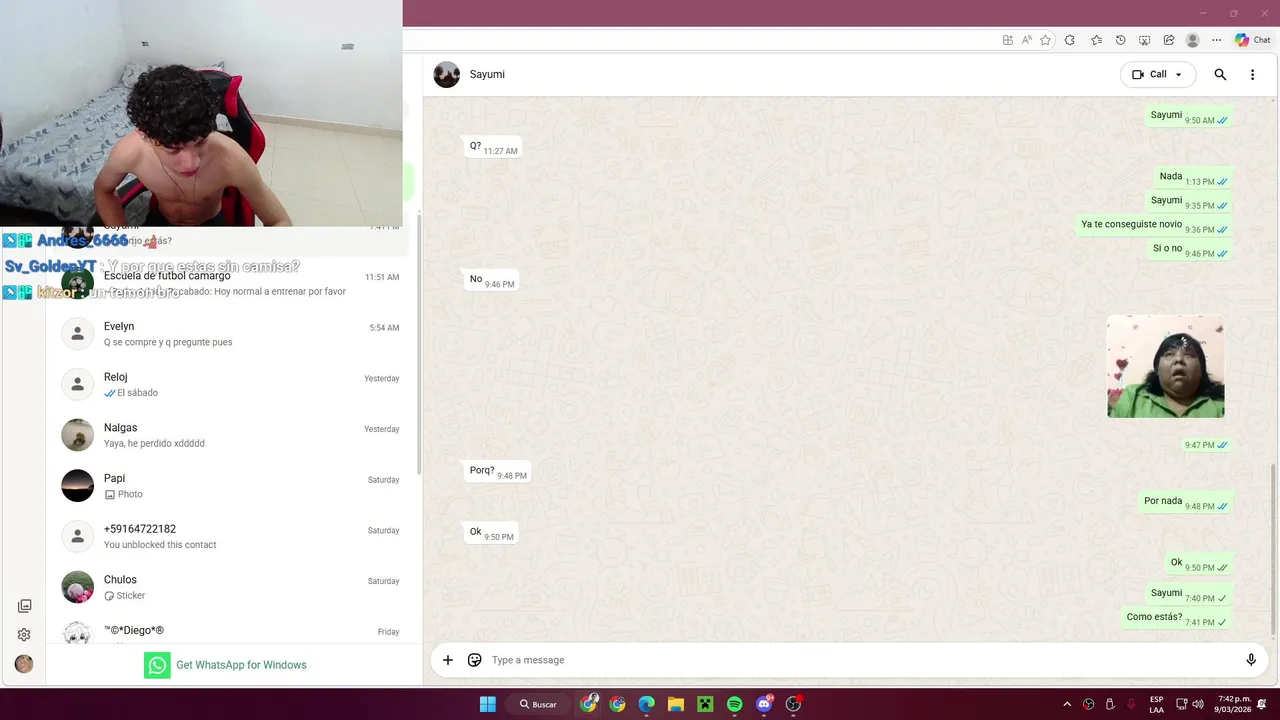Open your WhatsApp profile avatar
Screen dimensions: 1280x720
tap(24, 664)
